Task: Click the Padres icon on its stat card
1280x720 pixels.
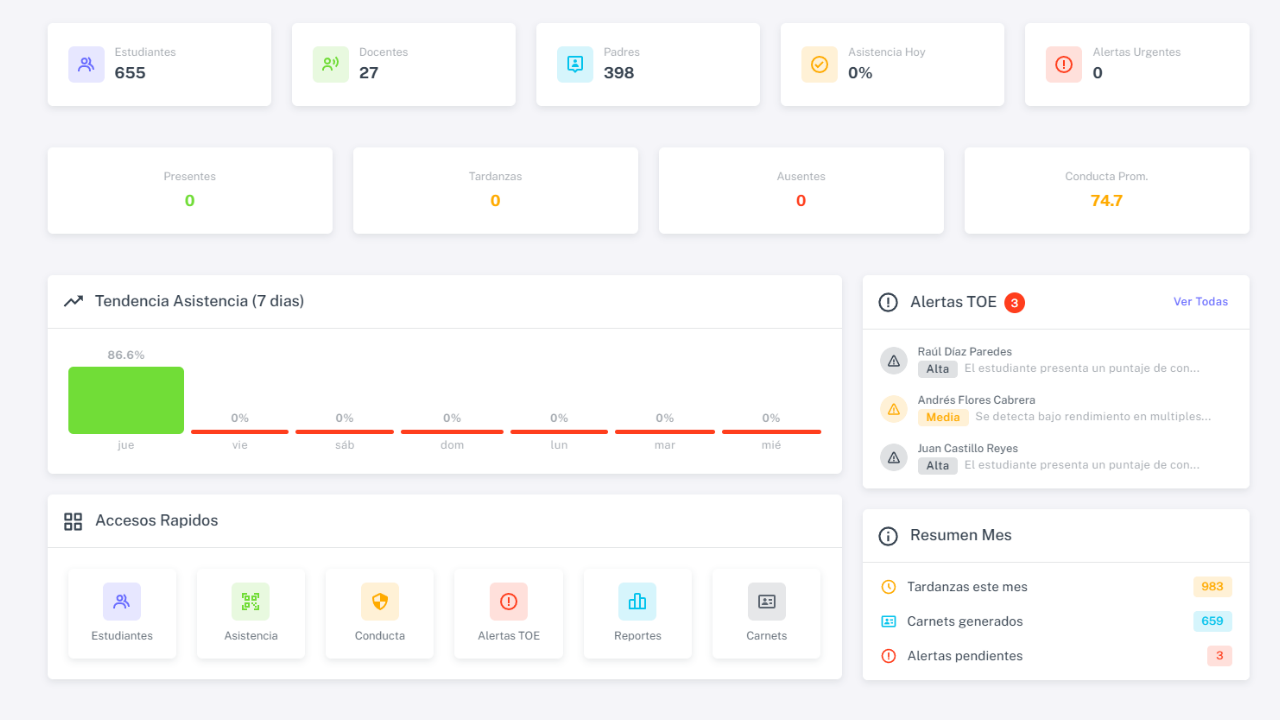Action: click(574, 64)
